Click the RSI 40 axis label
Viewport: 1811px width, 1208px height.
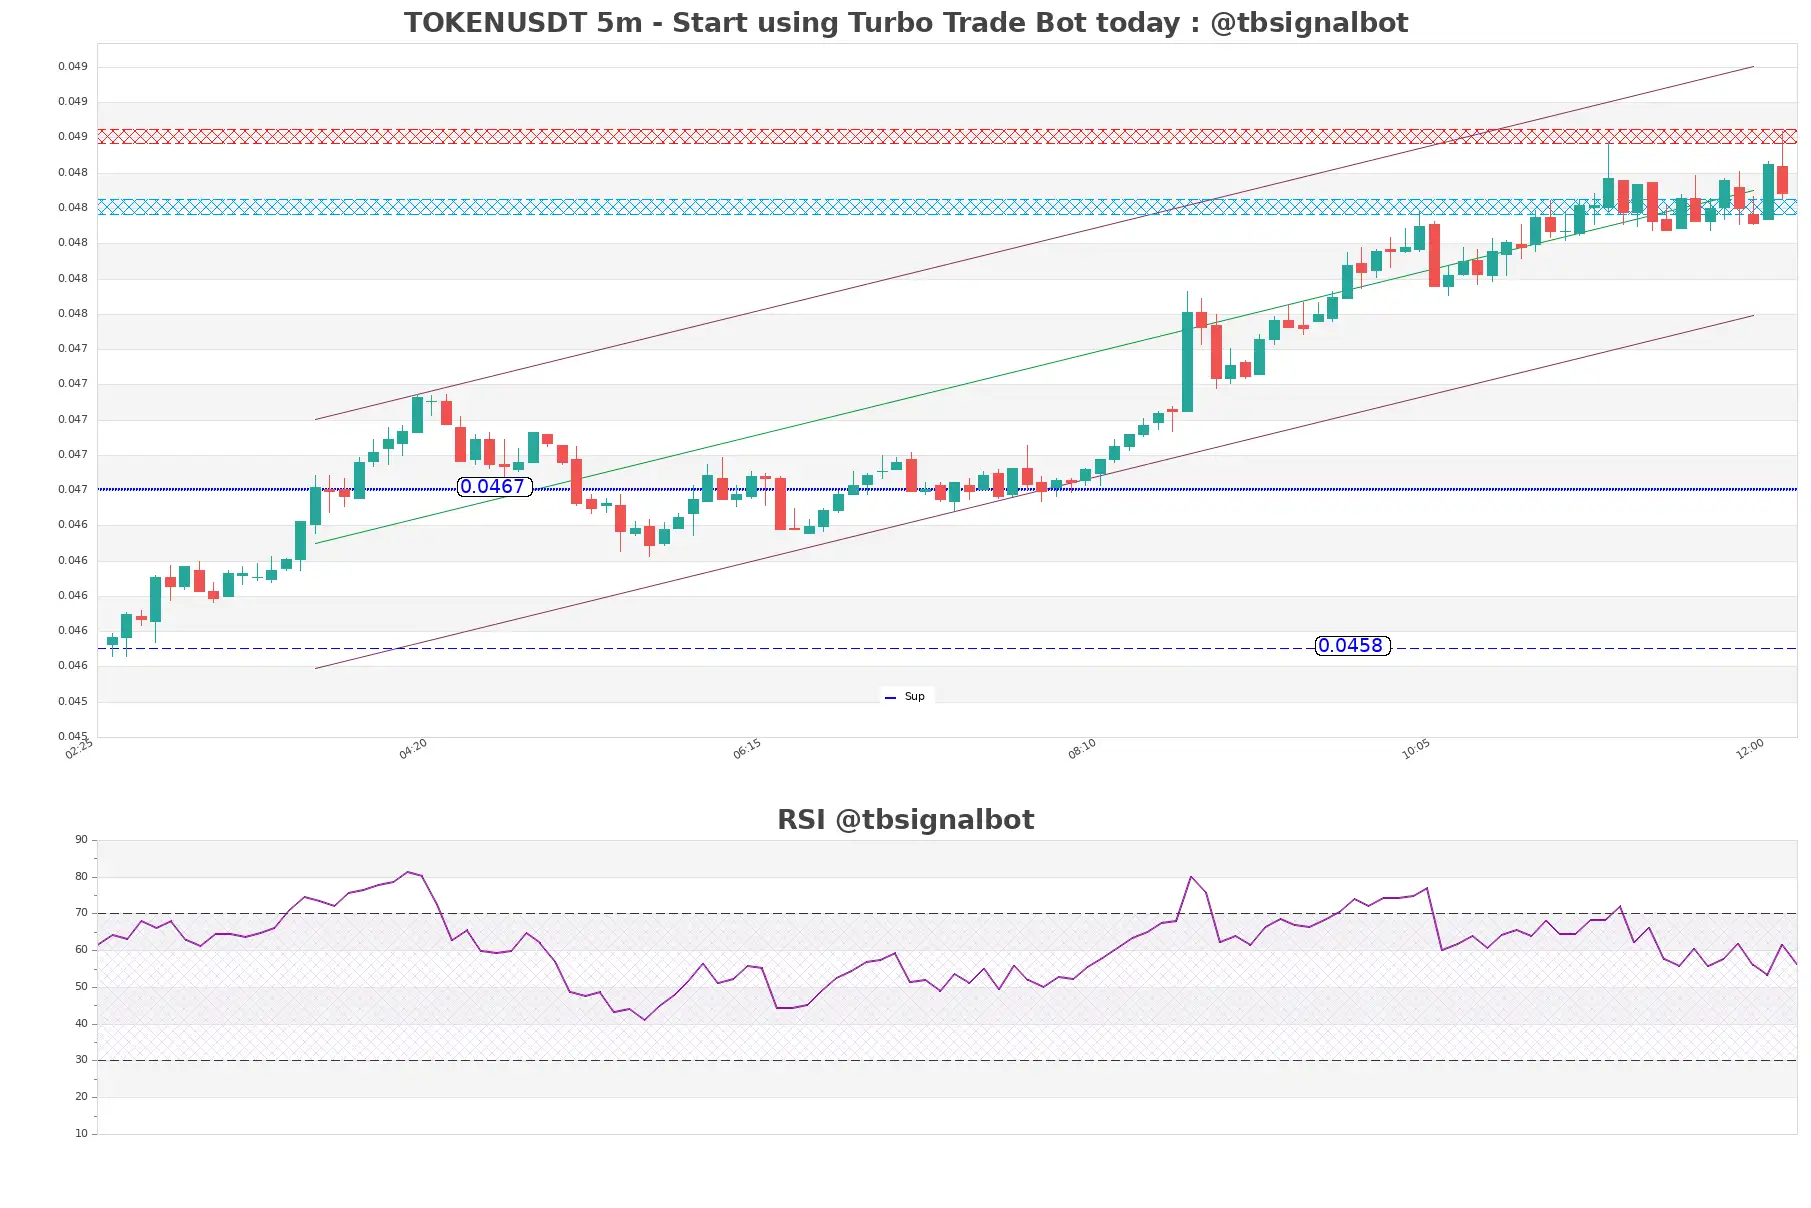coord(81,1024)
